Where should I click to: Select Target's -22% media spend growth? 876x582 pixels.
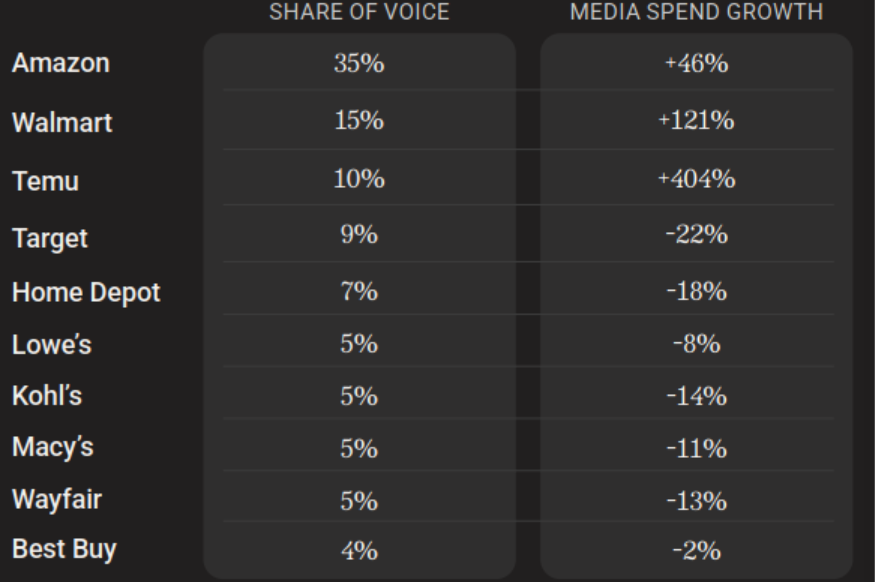pyautogui.click(x=696, y=236)
